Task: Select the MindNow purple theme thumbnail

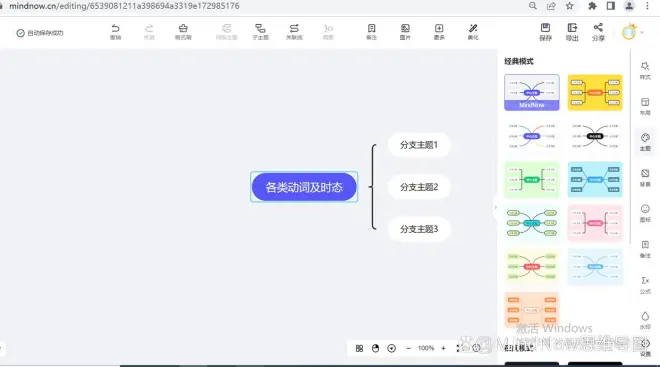Action: pyautogui.click(x=532, y=93)
